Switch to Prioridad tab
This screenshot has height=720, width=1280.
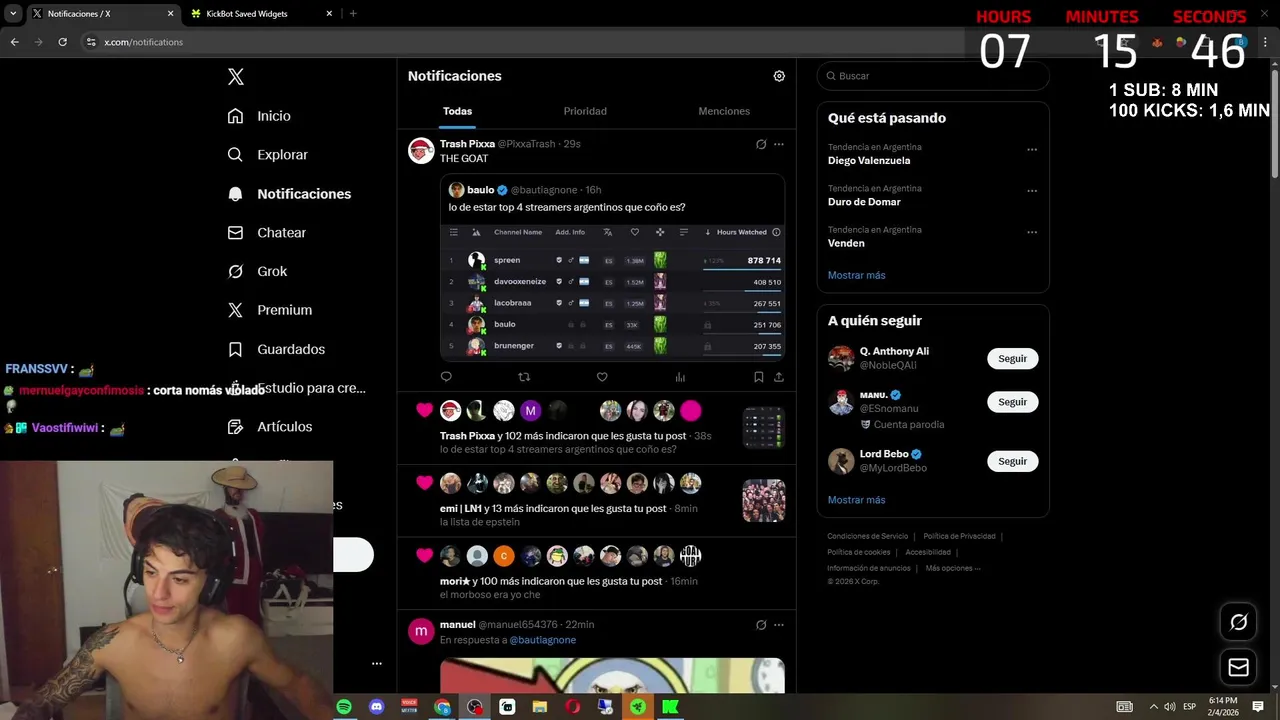585,111
